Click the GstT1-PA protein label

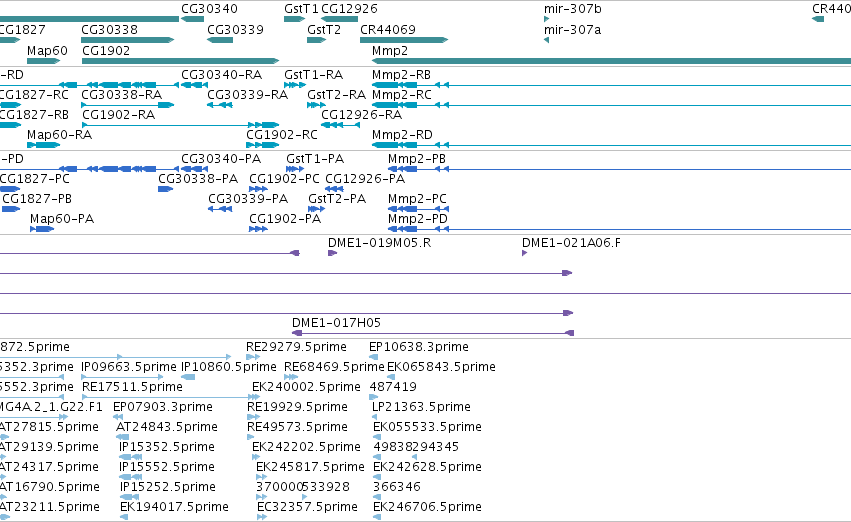[x=315, y=159]
